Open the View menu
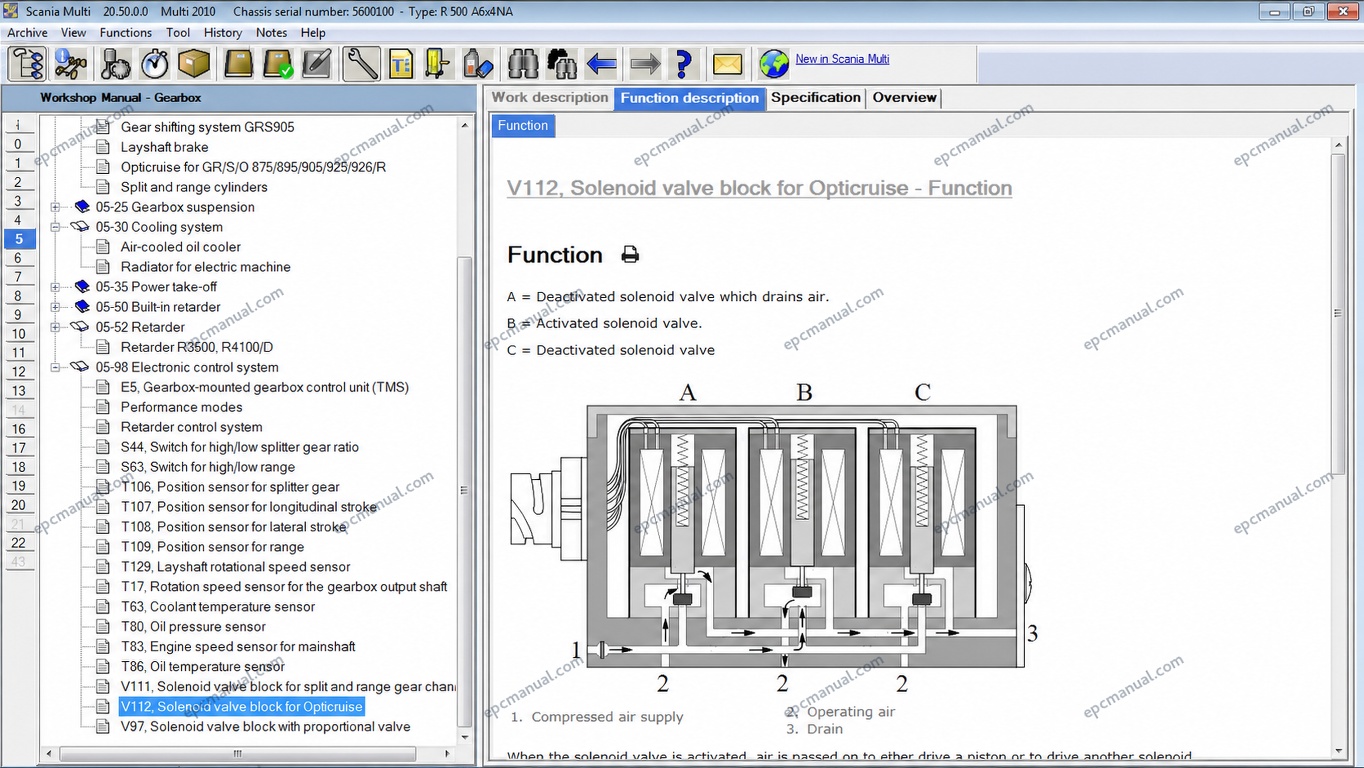The width and height of the screenshot is (1364, 768). [x=73, y=32]
